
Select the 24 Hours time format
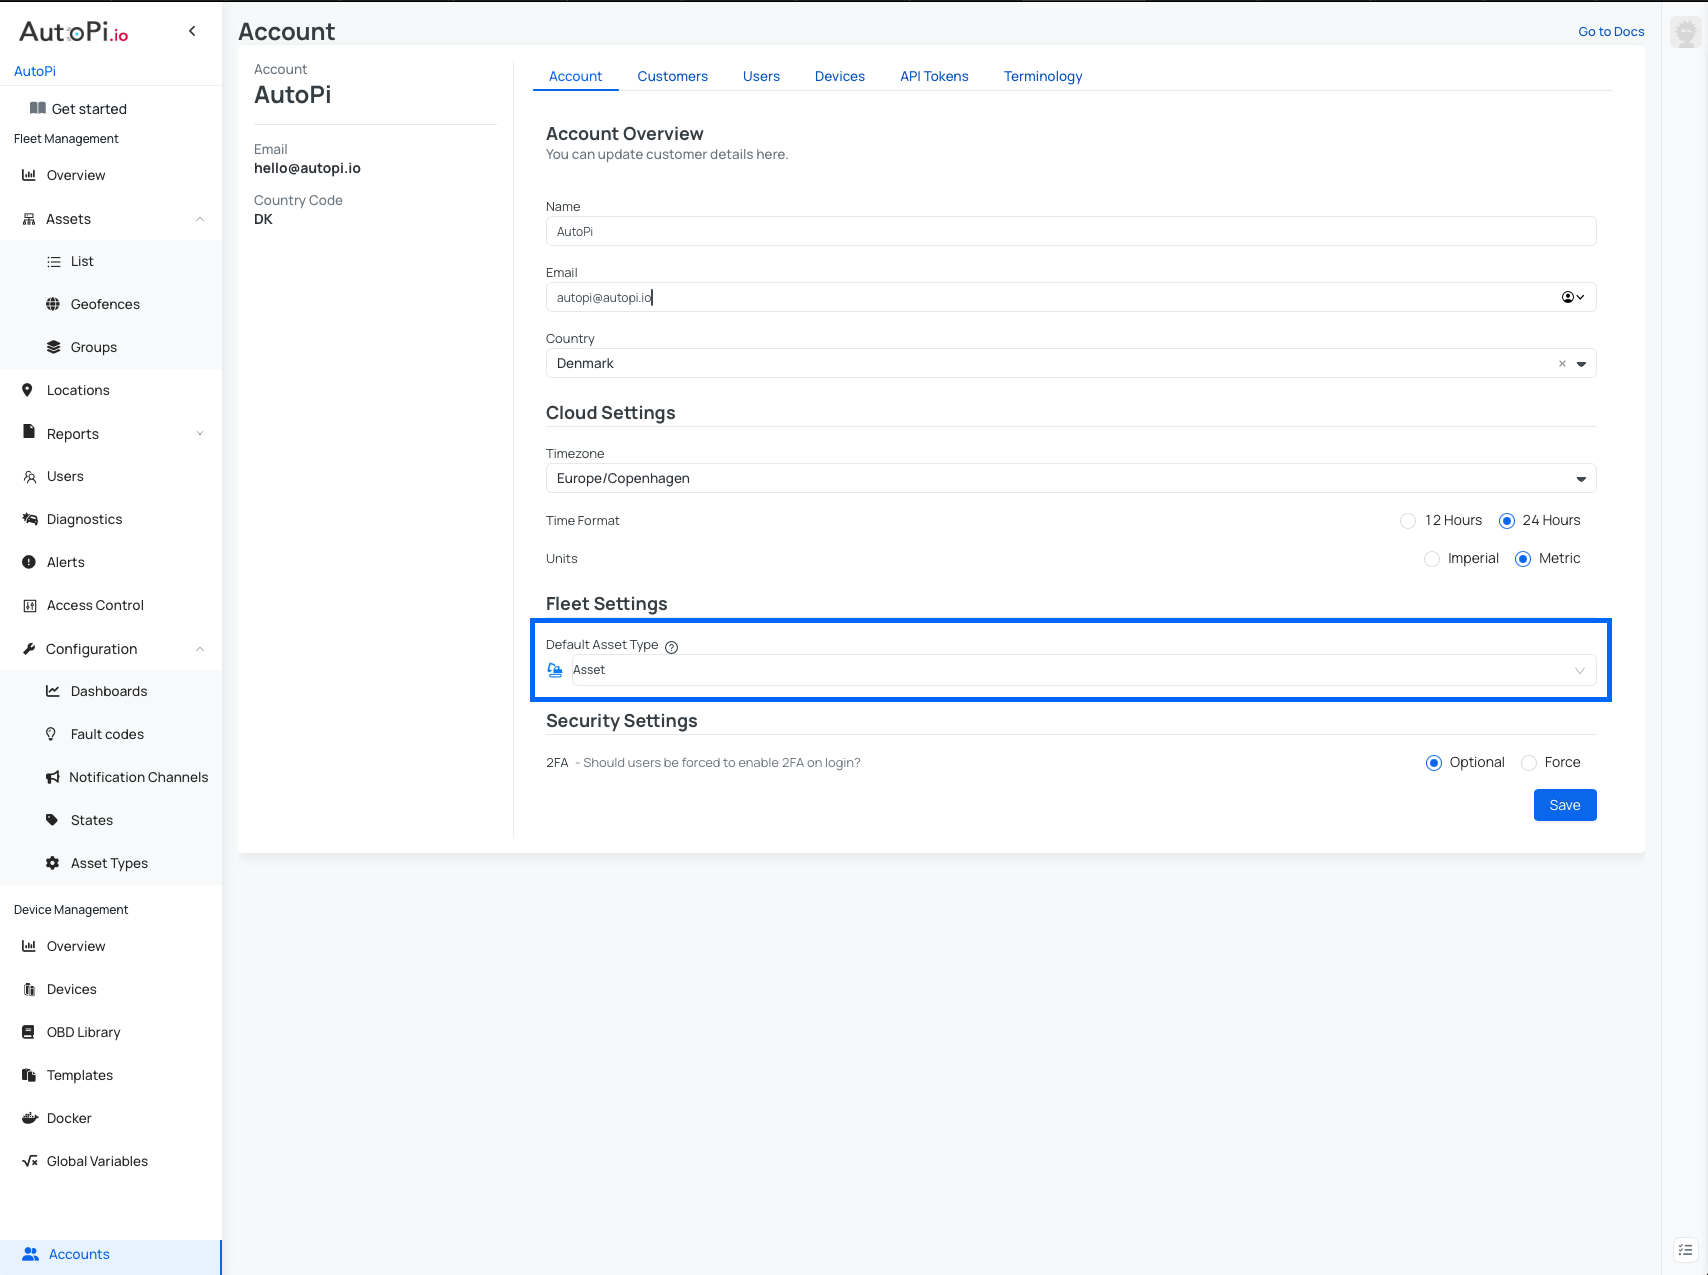pyautogui.click(x=1507, y=521)
